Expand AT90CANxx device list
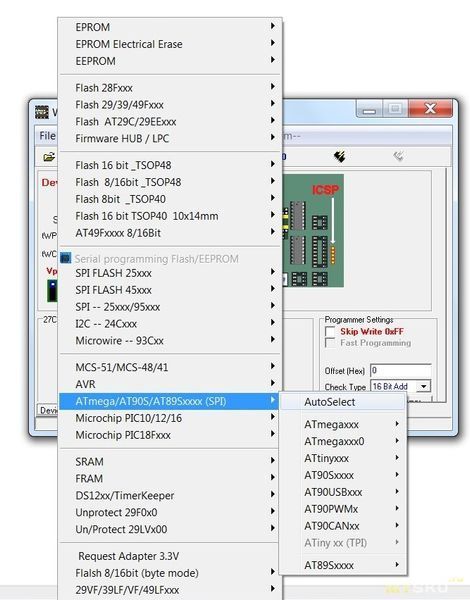 [x=343, y=525]
